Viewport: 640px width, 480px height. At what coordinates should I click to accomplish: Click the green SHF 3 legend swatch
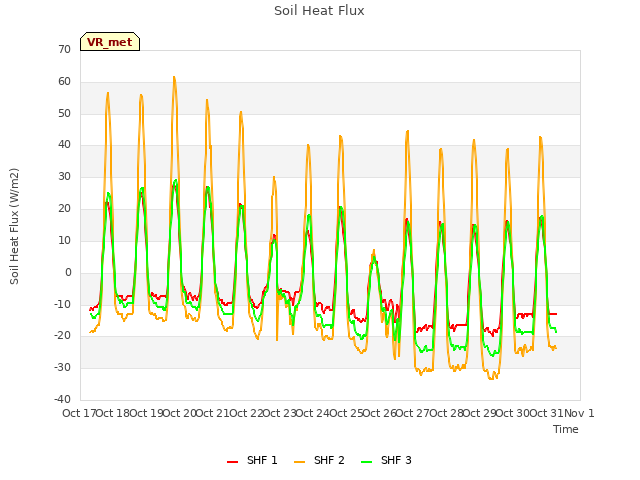pyautogui.click(x=367, y=462)
